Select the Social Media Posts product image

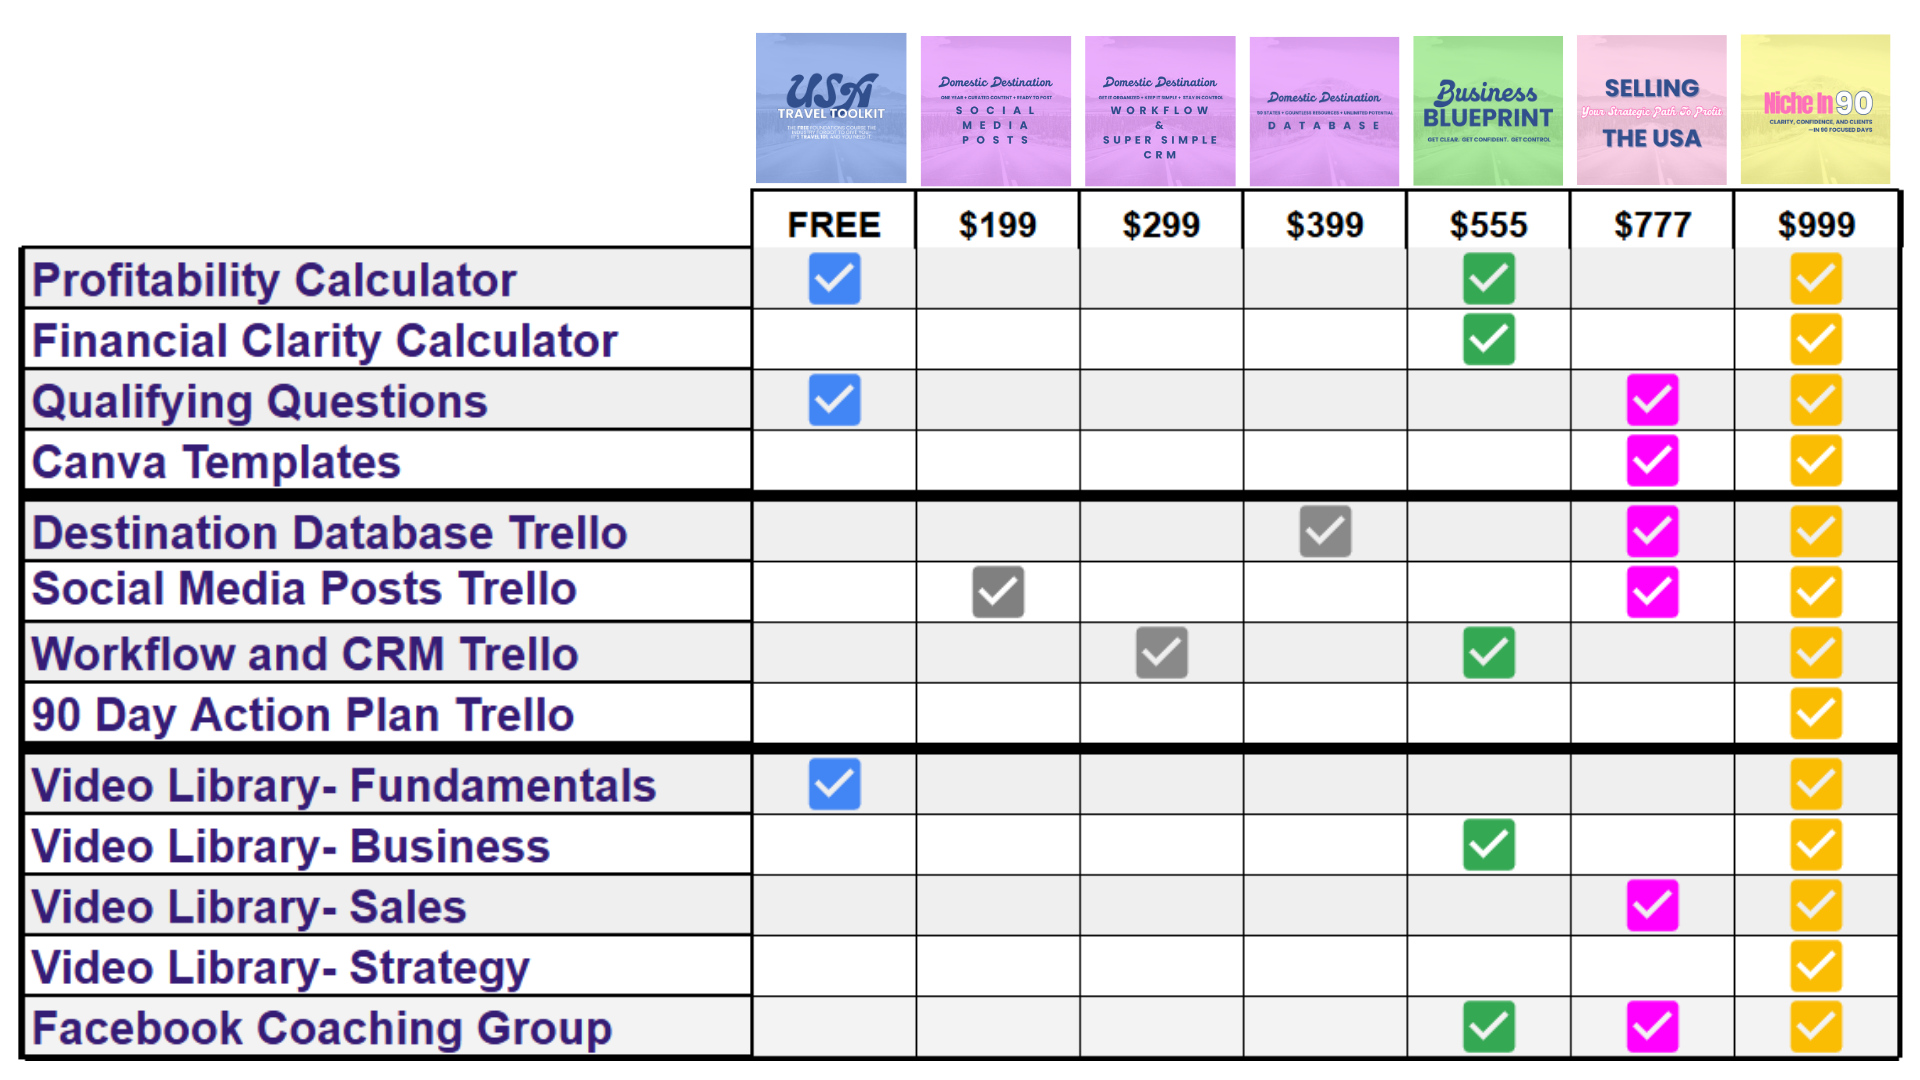pos(996,111)
